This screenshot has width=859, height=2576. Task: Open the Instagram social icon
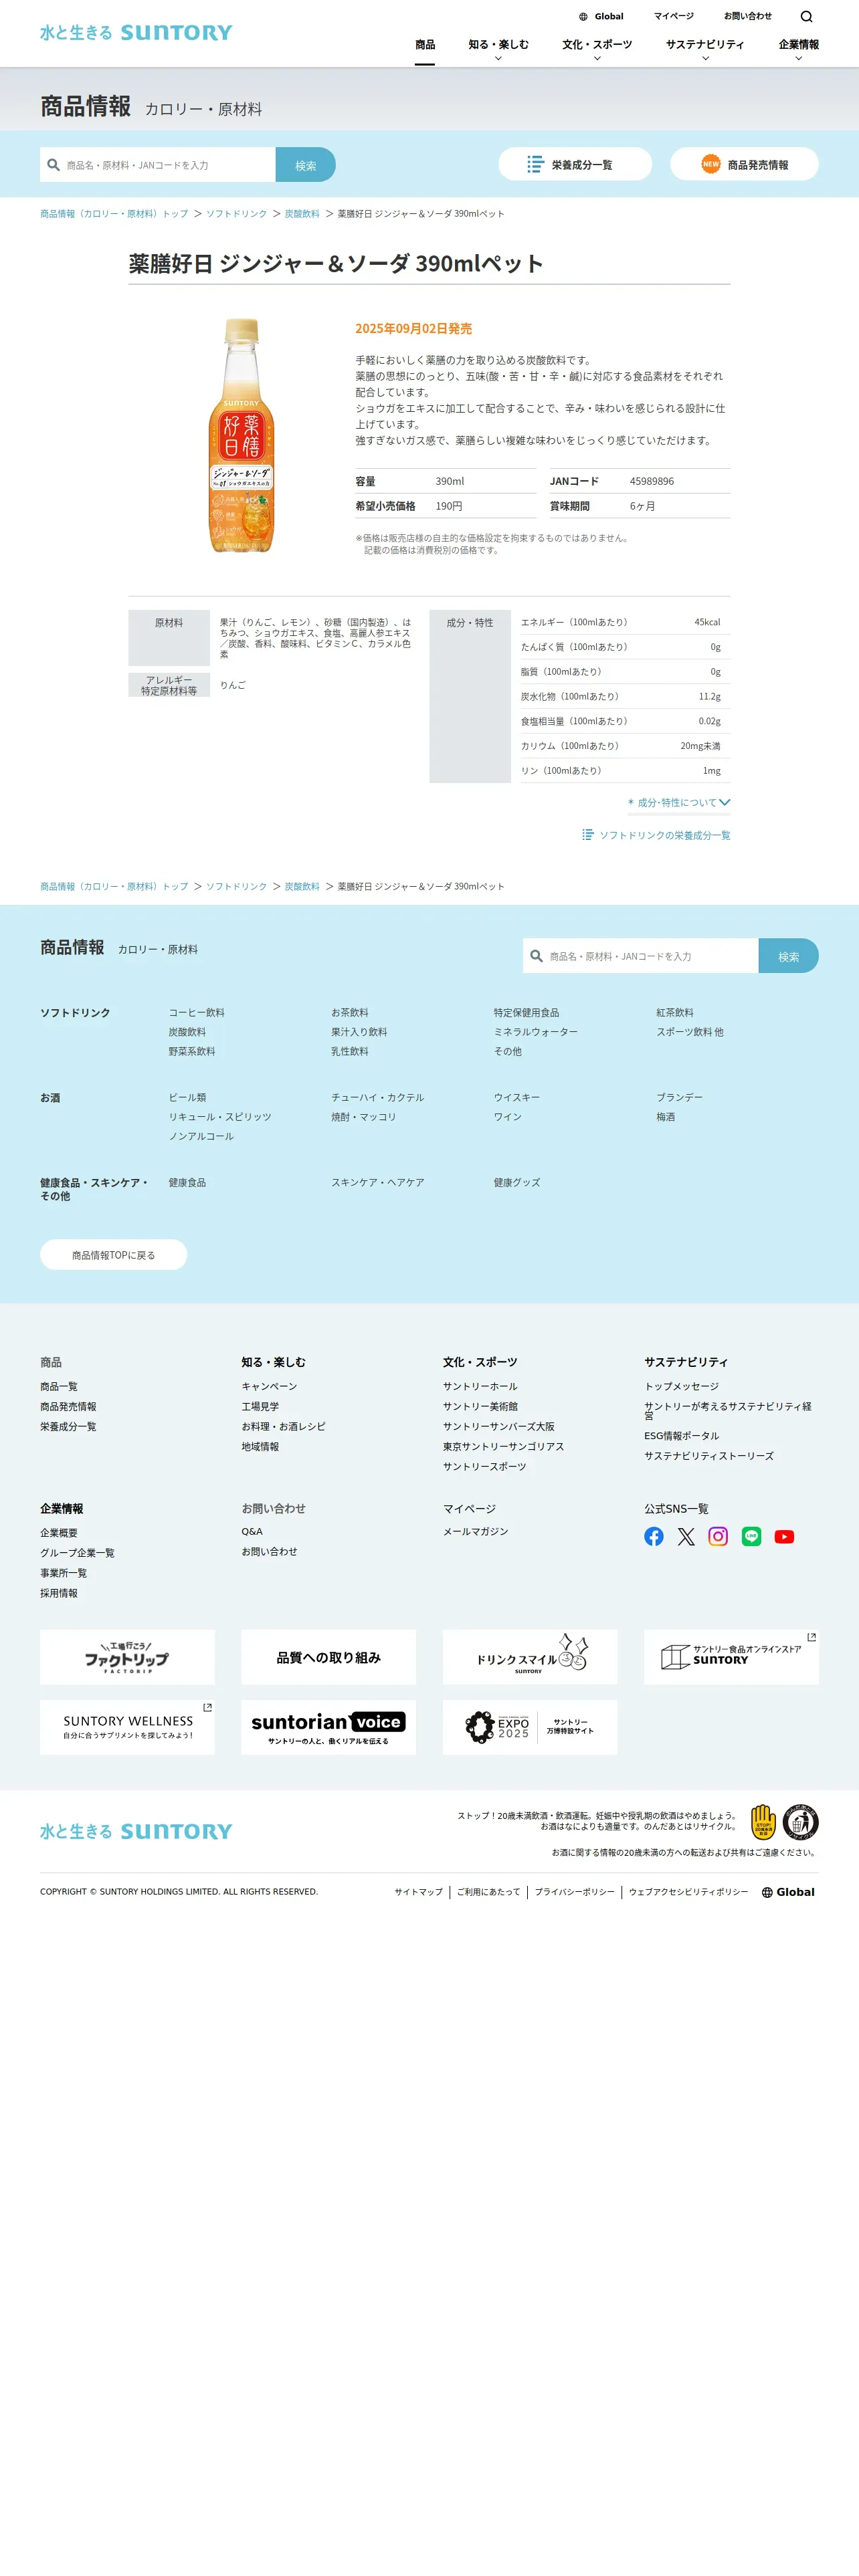coord(718,1536)
